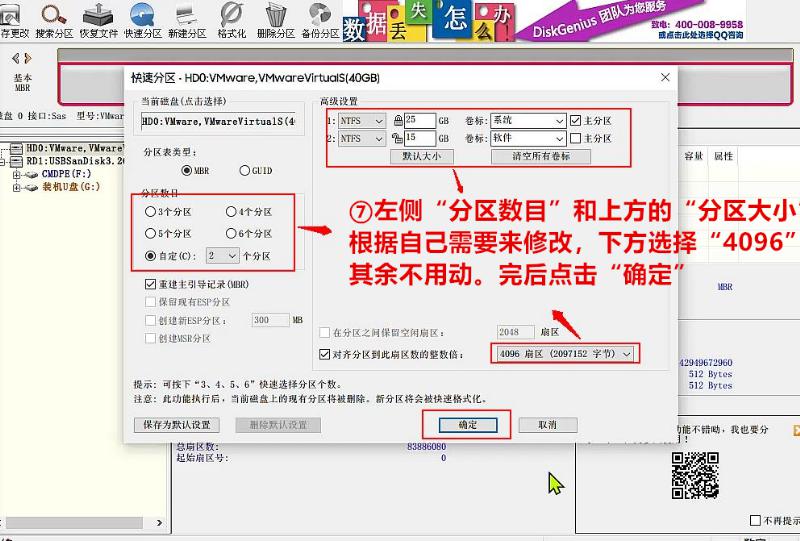The width and height of the screenshot is (800, 541).
Task: Enable primary partition (主分区) for partition 2
Action: click(575, 138)
